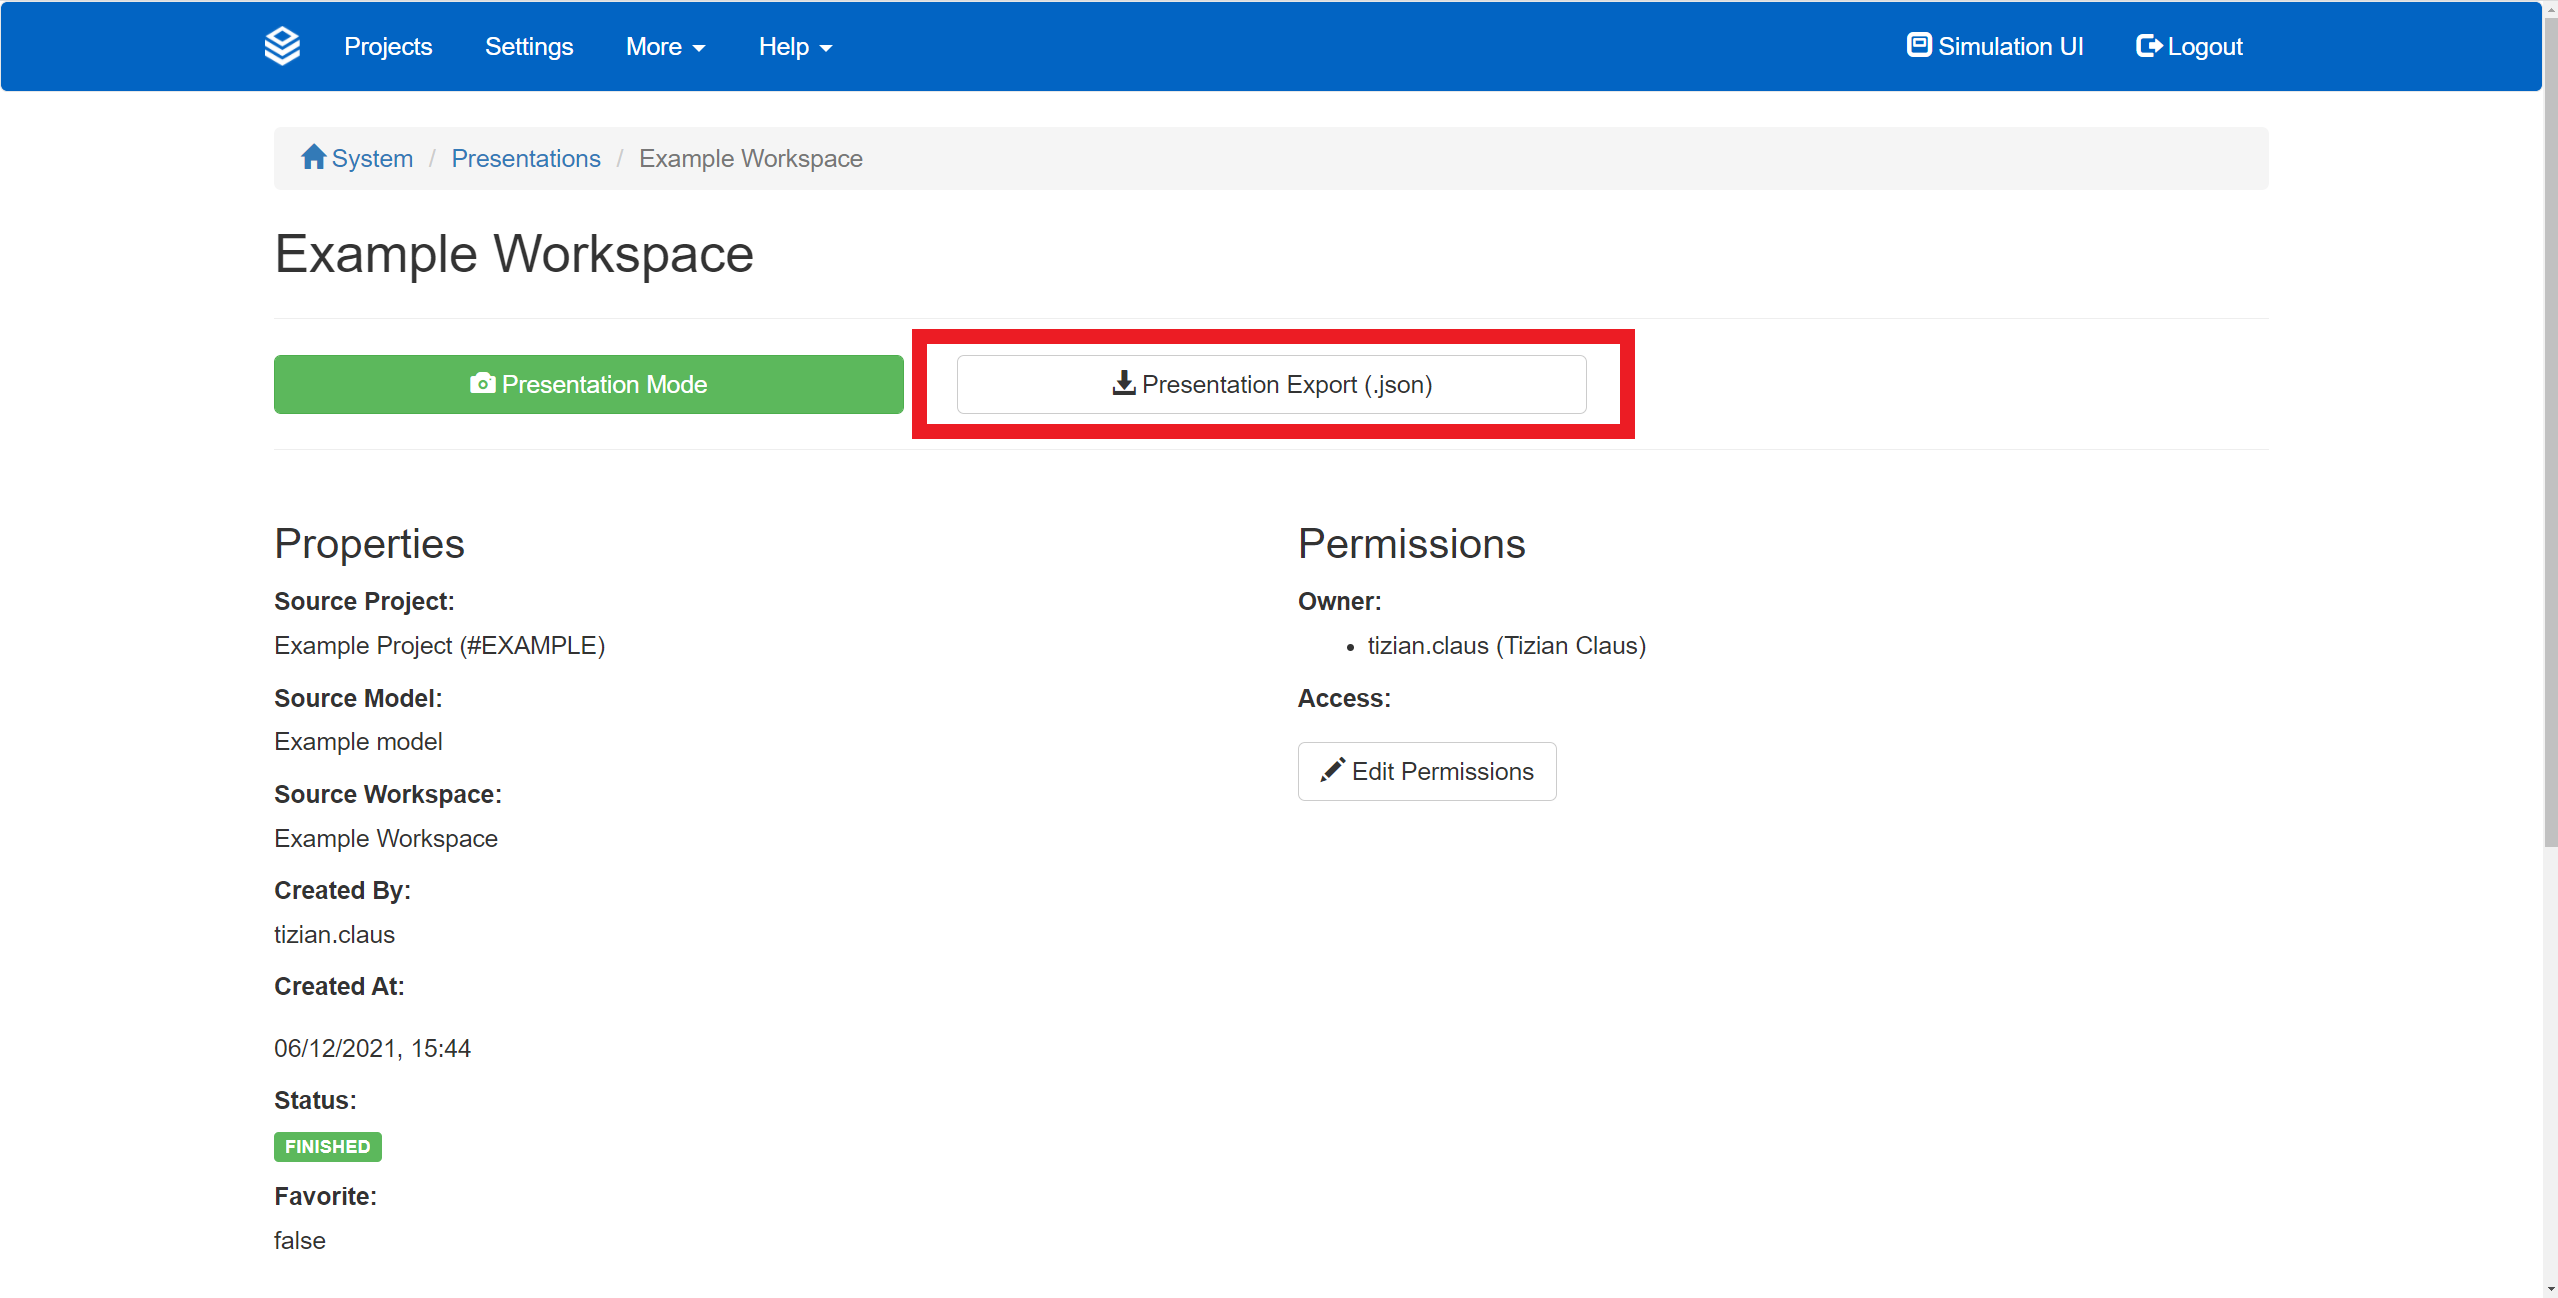
Task: Click the pencil icon on Edit Permissions
Action: click(1333, 770)
